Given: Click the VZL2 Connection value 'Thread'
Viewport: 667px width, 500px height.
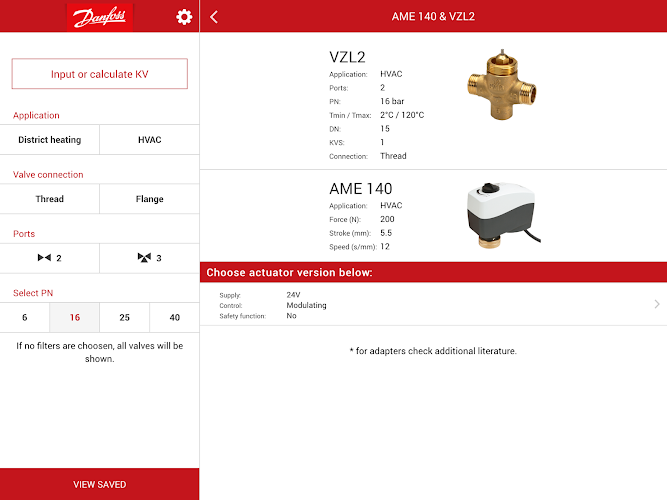Looking at the screenshot, I should click(x=393, y=156).
